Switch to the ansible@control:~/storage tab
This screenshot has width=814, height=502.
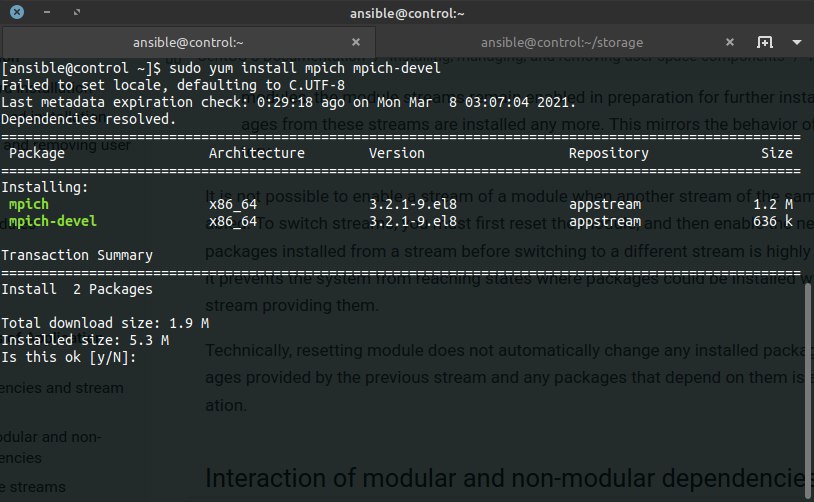[x=562, y=42]
